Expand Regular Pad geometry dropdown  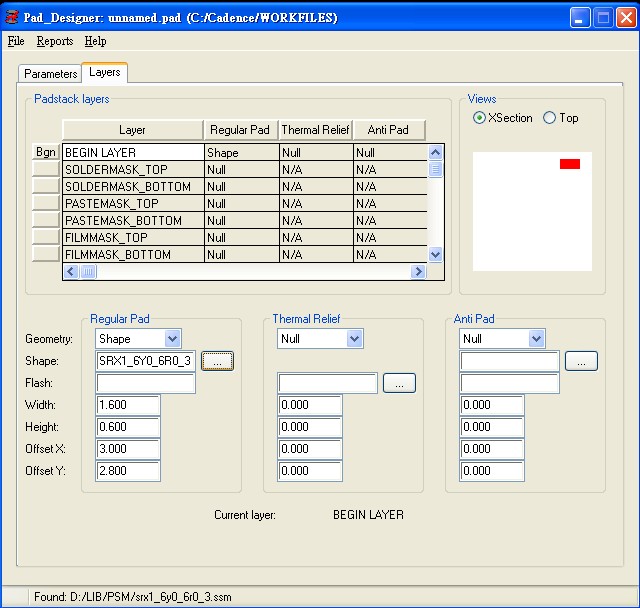(x=172, y=339)
